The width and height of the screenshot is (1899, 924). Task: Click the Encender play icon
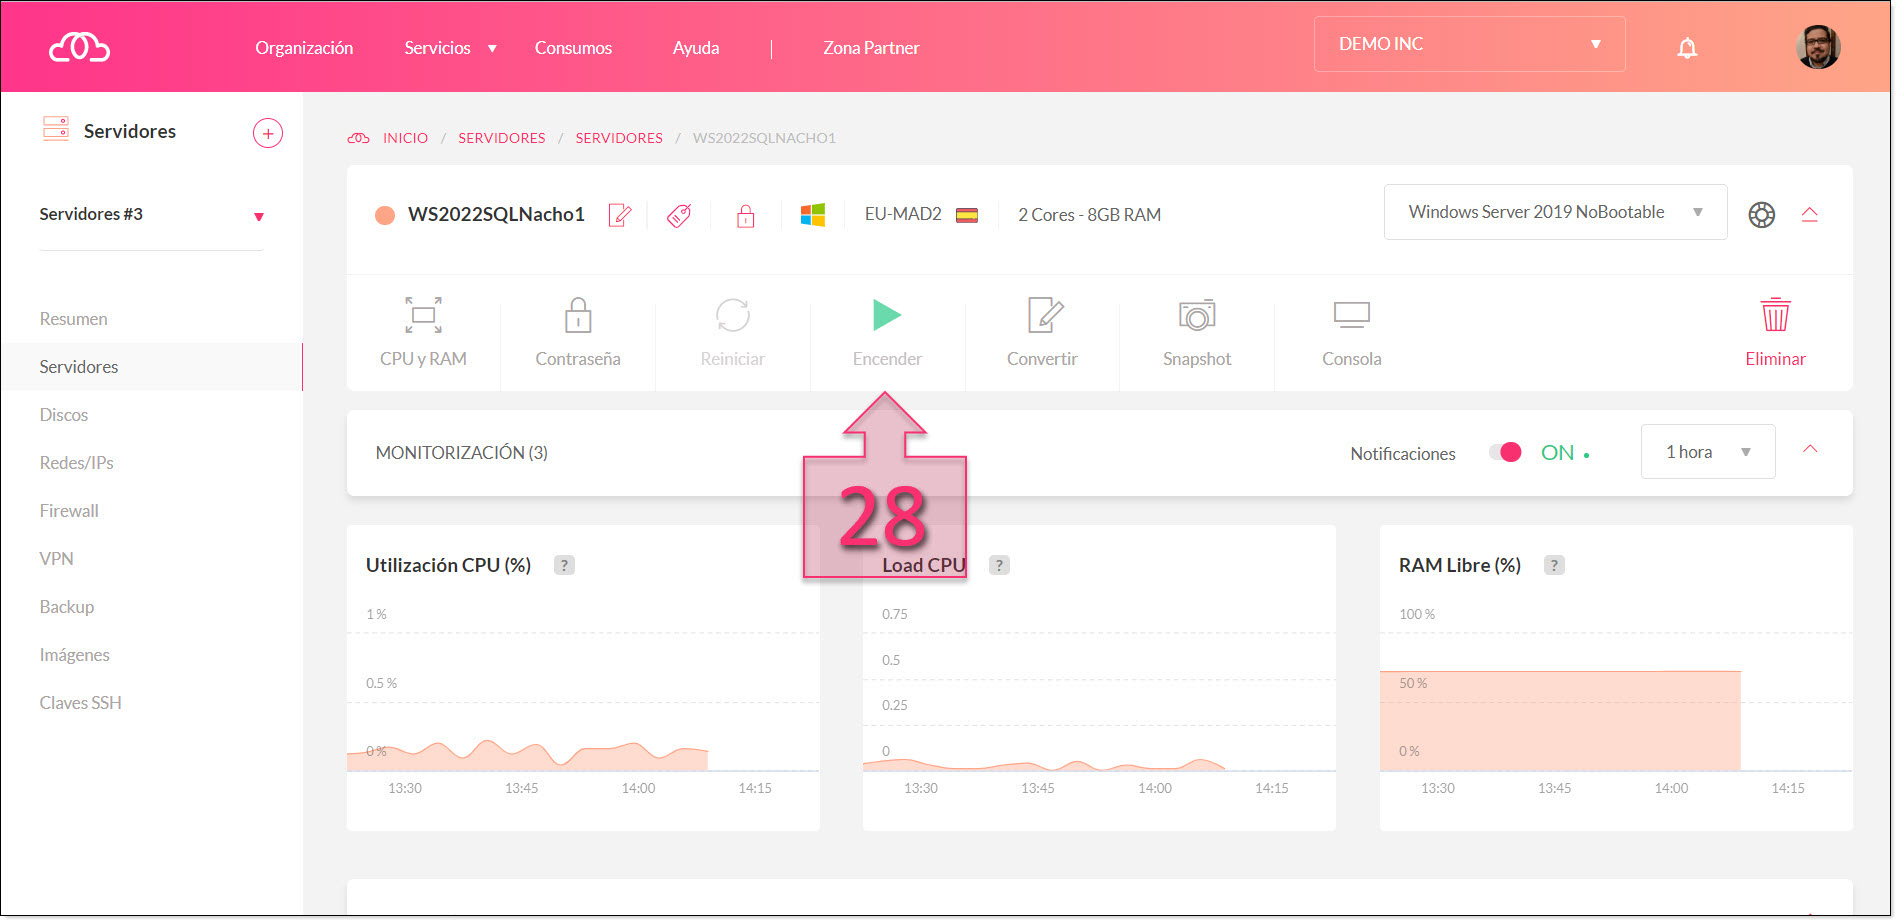[x=886, y=316]
